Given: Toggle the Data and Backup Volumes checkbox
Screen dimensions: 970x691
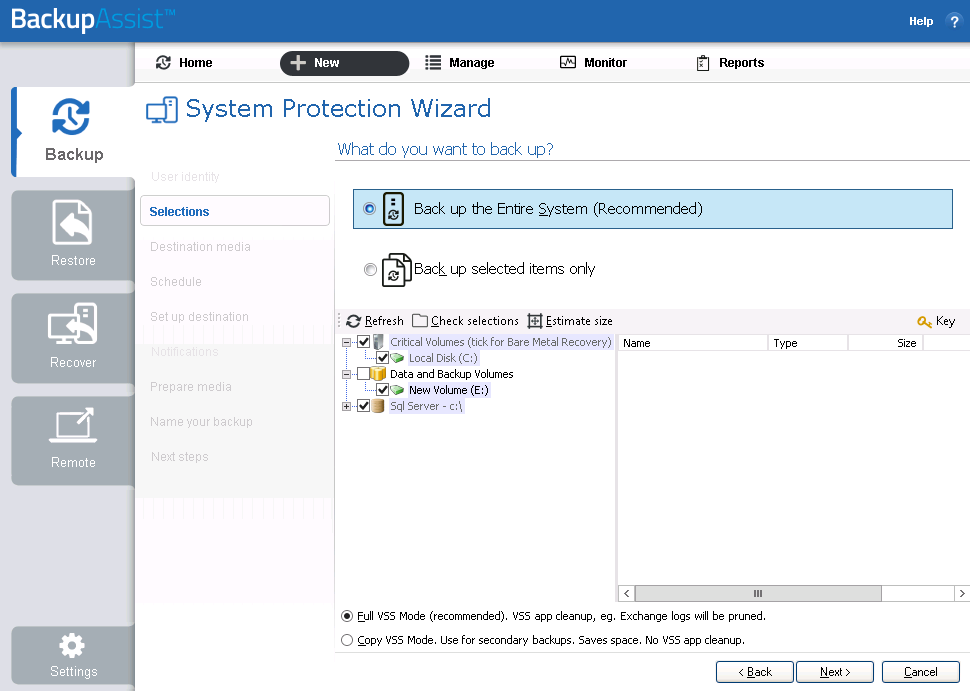Looking at the screenshot, I should 364,374.
